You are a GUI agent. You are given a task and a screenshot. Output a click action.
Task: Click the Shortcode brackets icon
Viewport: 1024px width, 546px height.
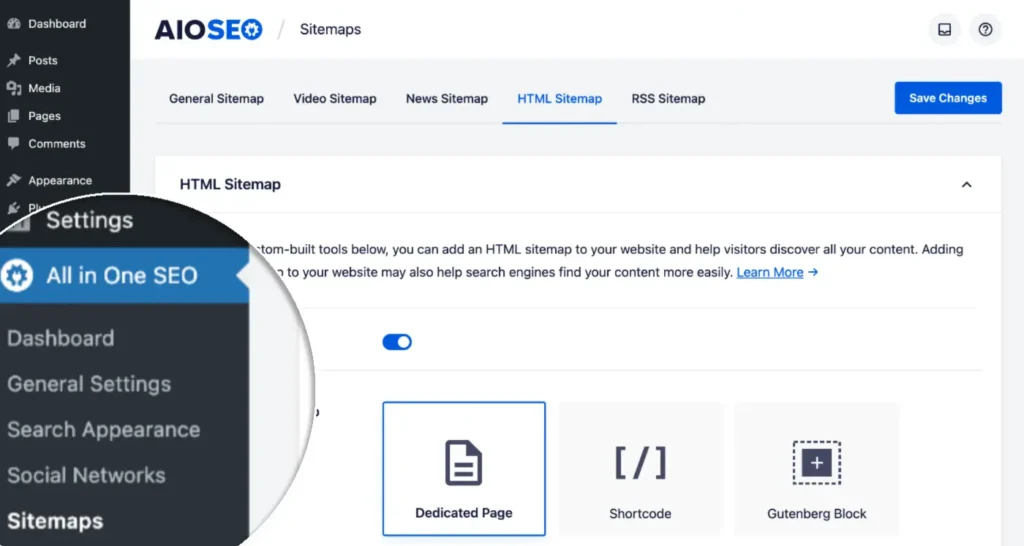[x=640, y=463]
